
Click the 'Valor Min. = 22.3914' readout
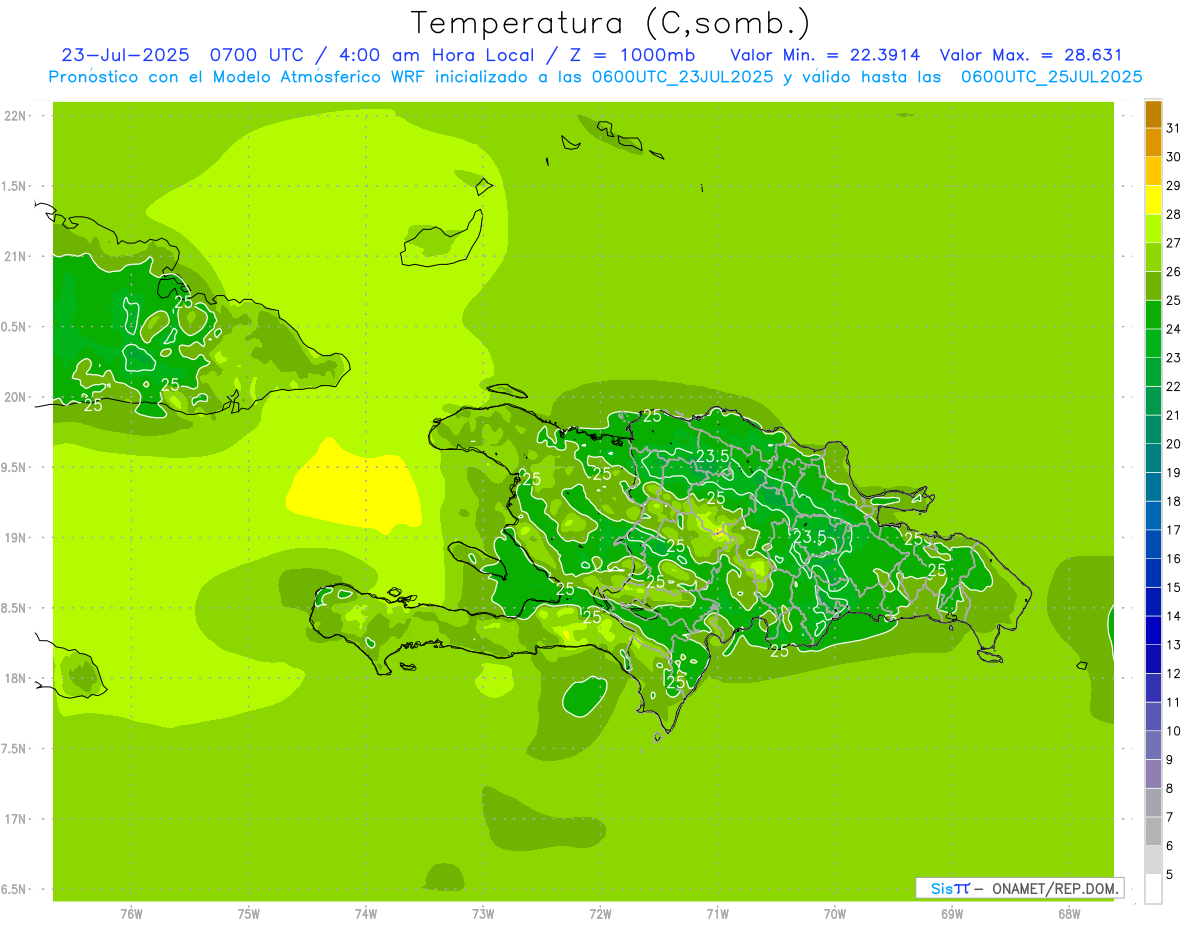click(825, 55)
